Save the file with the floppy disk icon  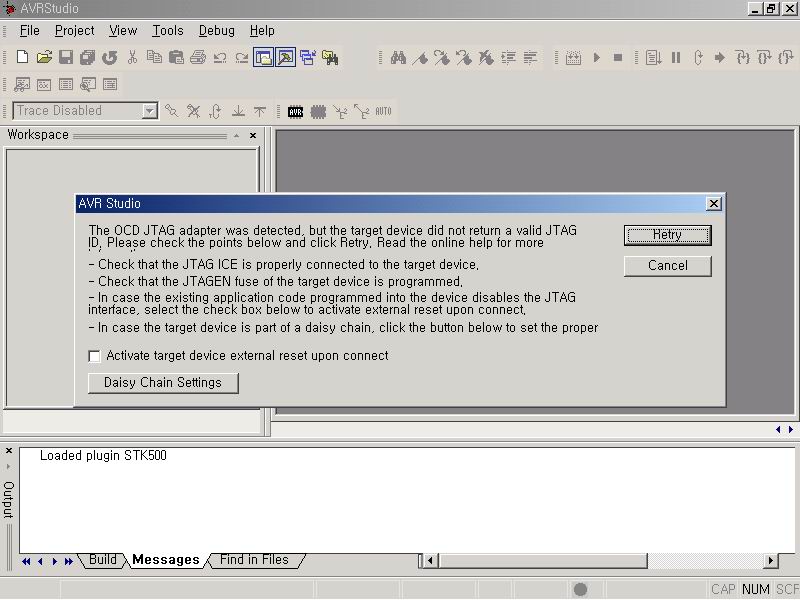click(66, 57)
